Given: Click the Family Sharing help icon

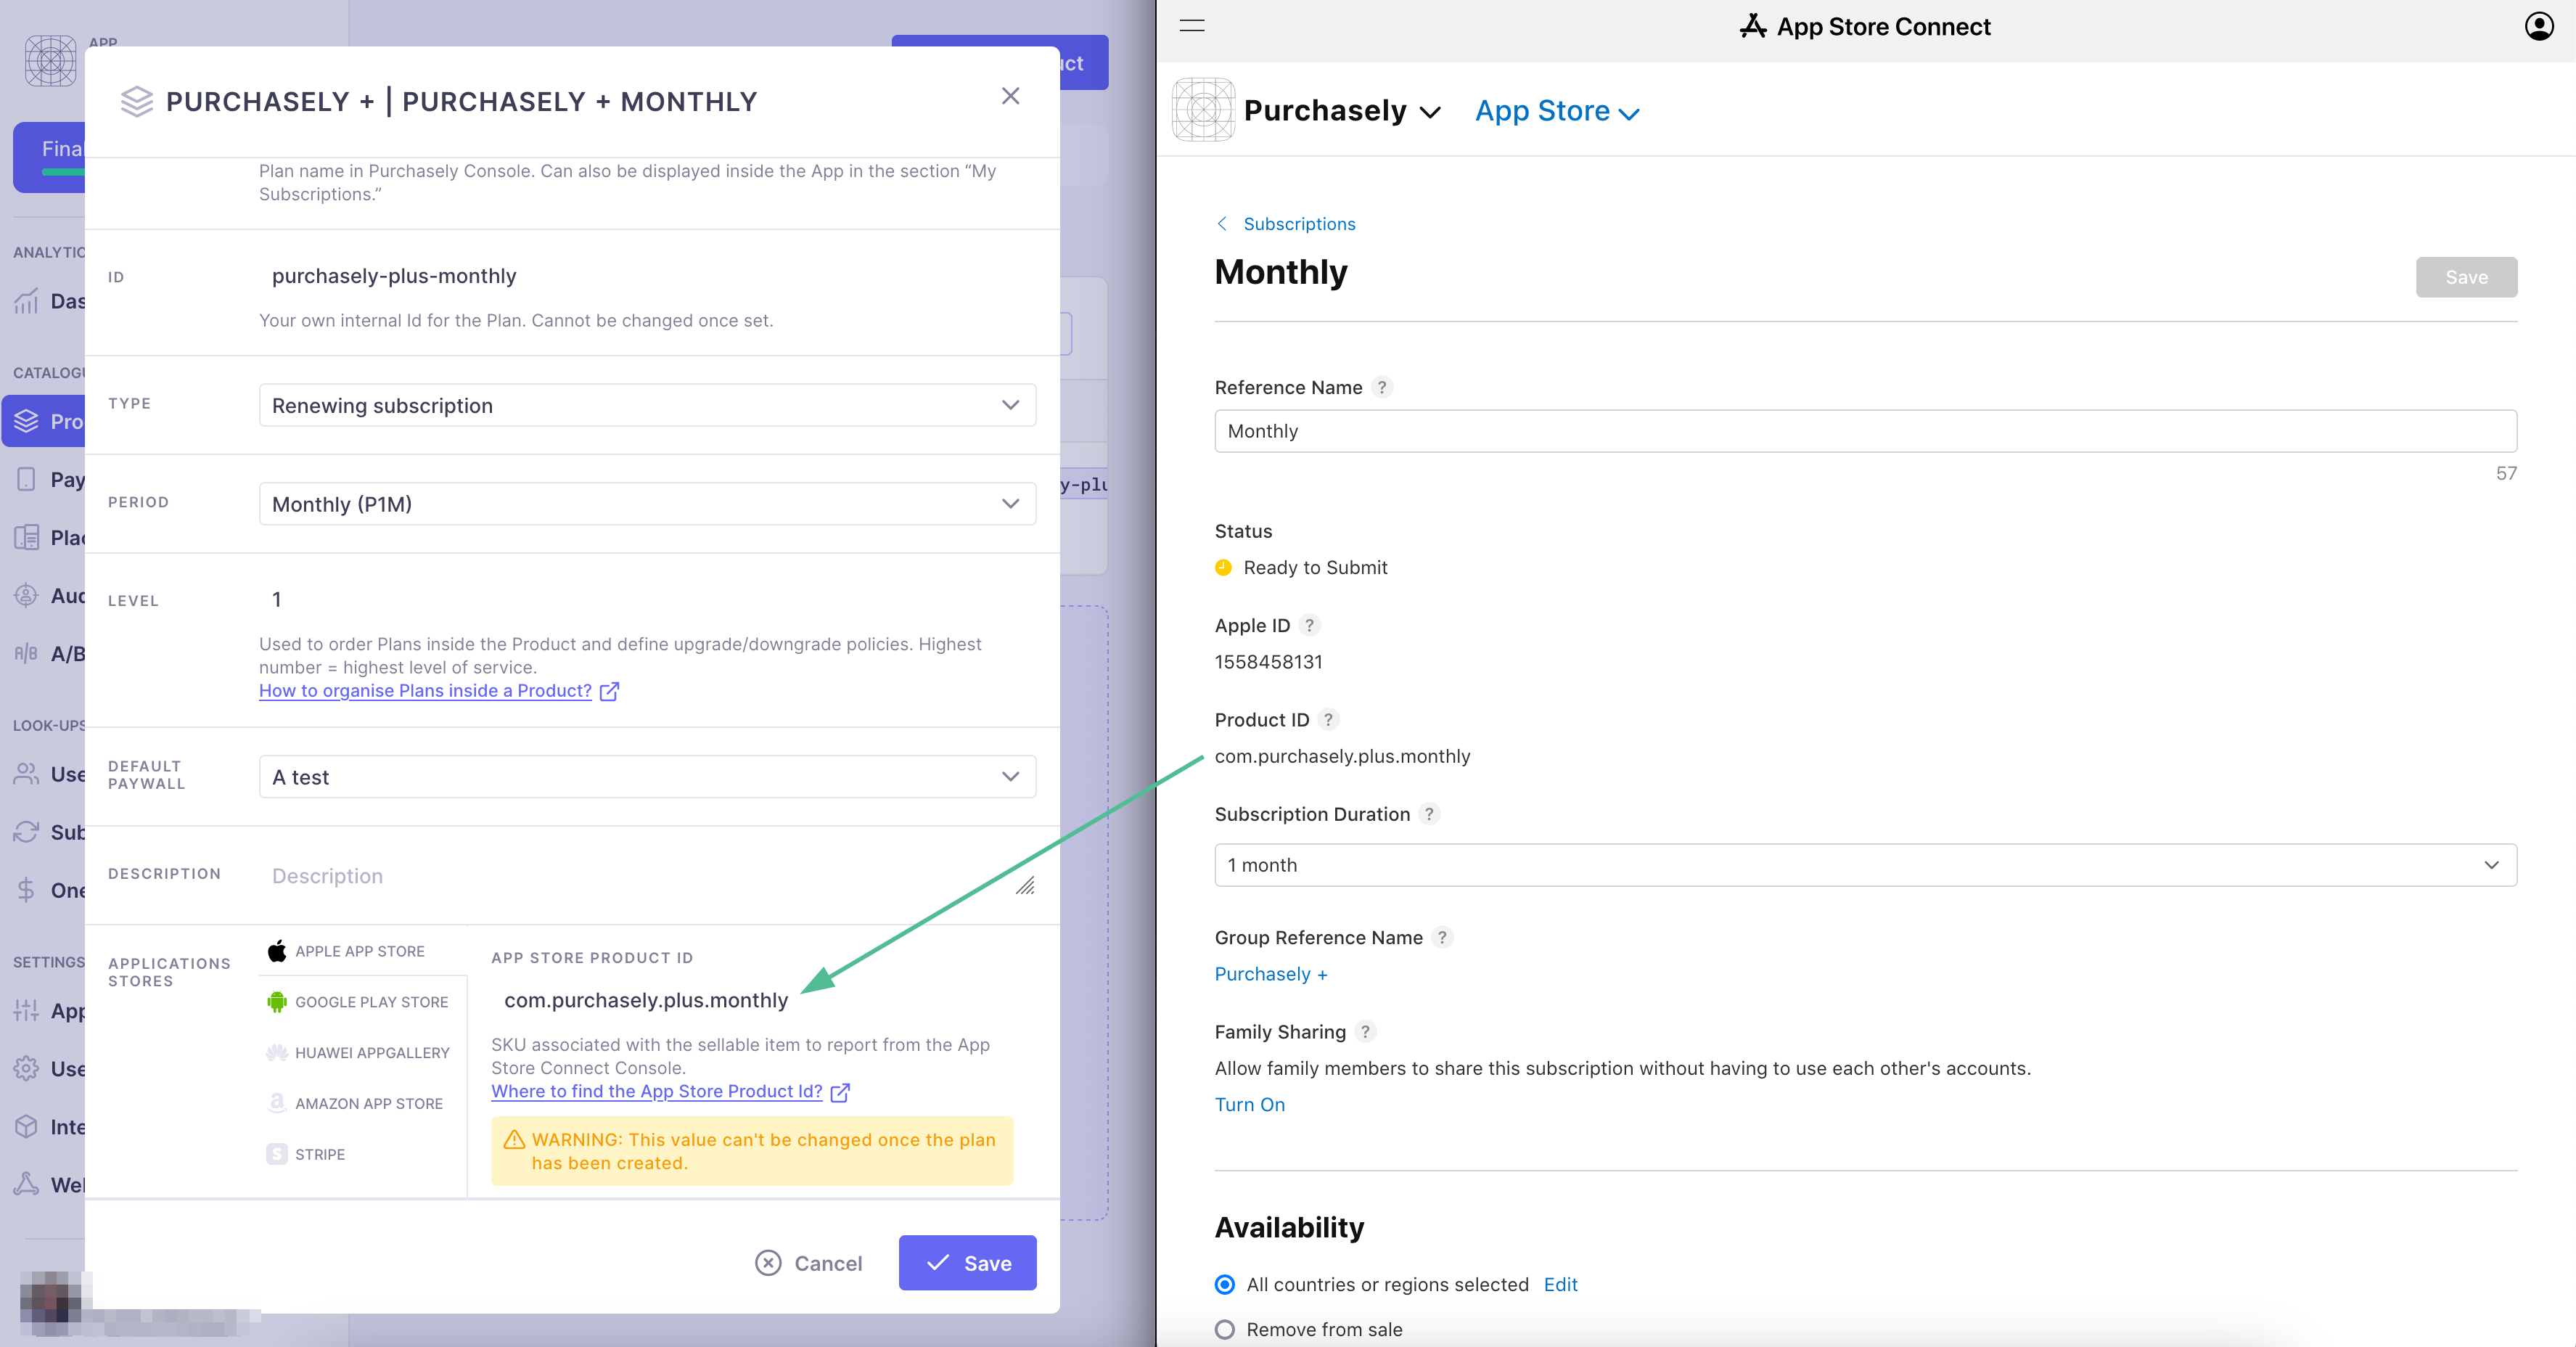Looking at the screenshot, I should (x=1365, y=1032).
